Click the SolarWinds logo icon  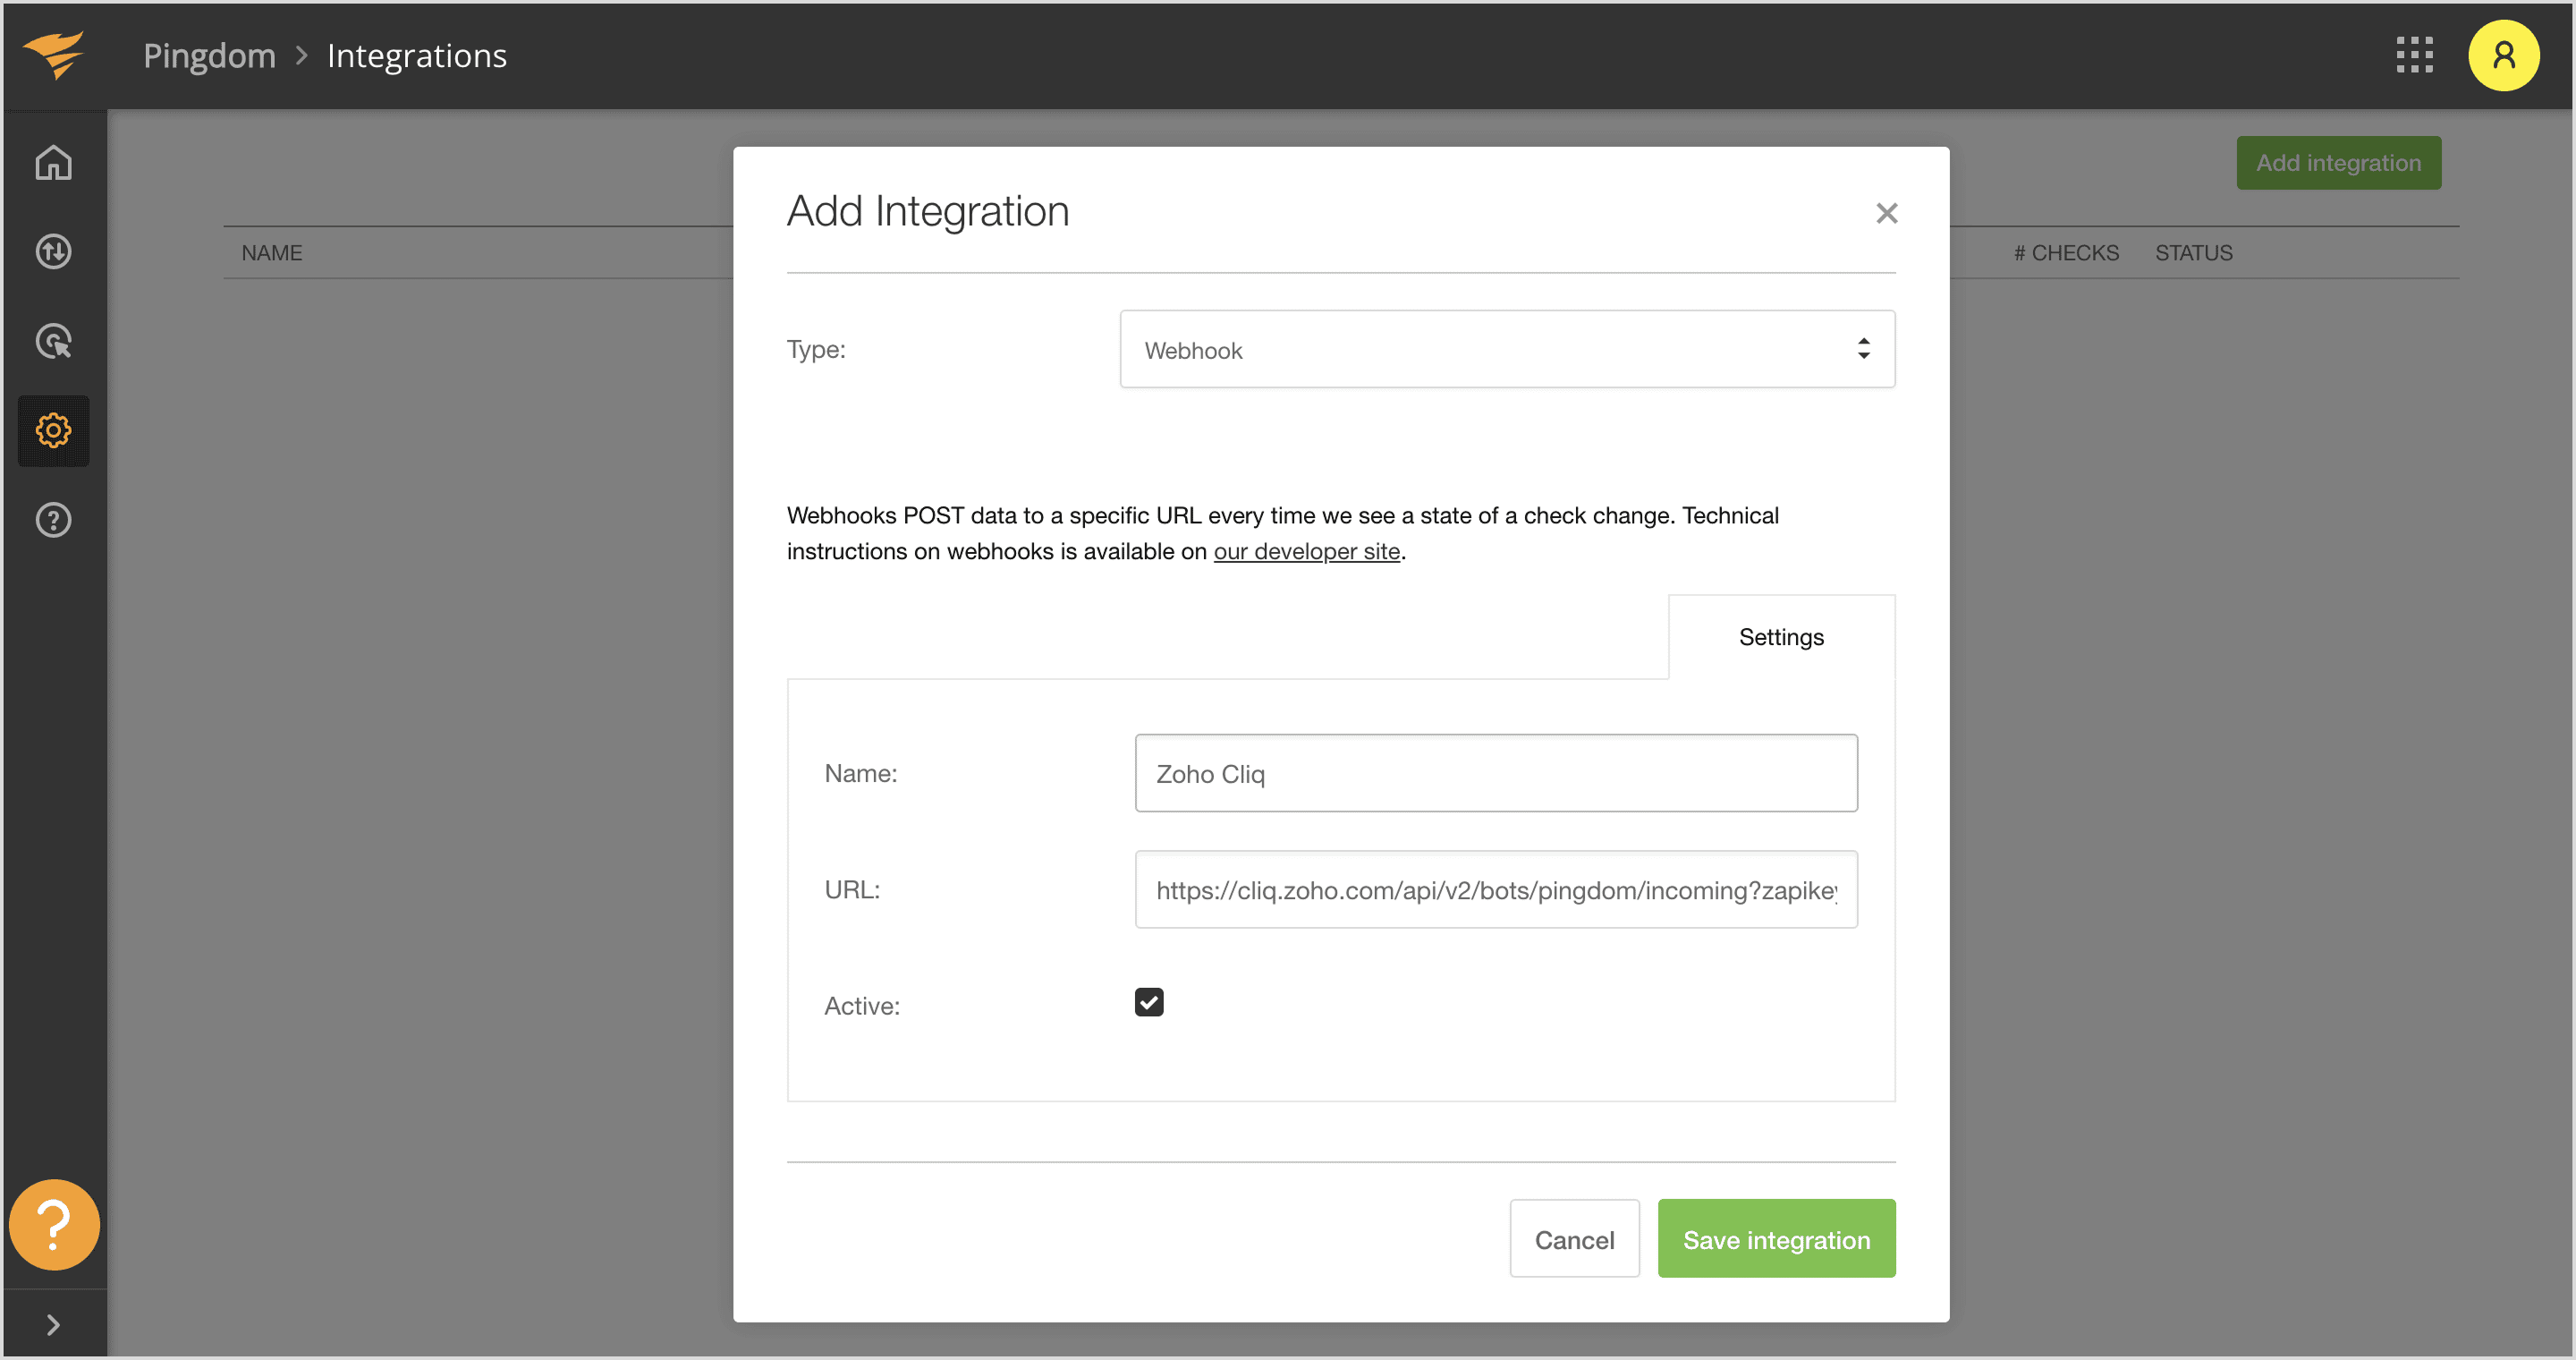(54, 54)
